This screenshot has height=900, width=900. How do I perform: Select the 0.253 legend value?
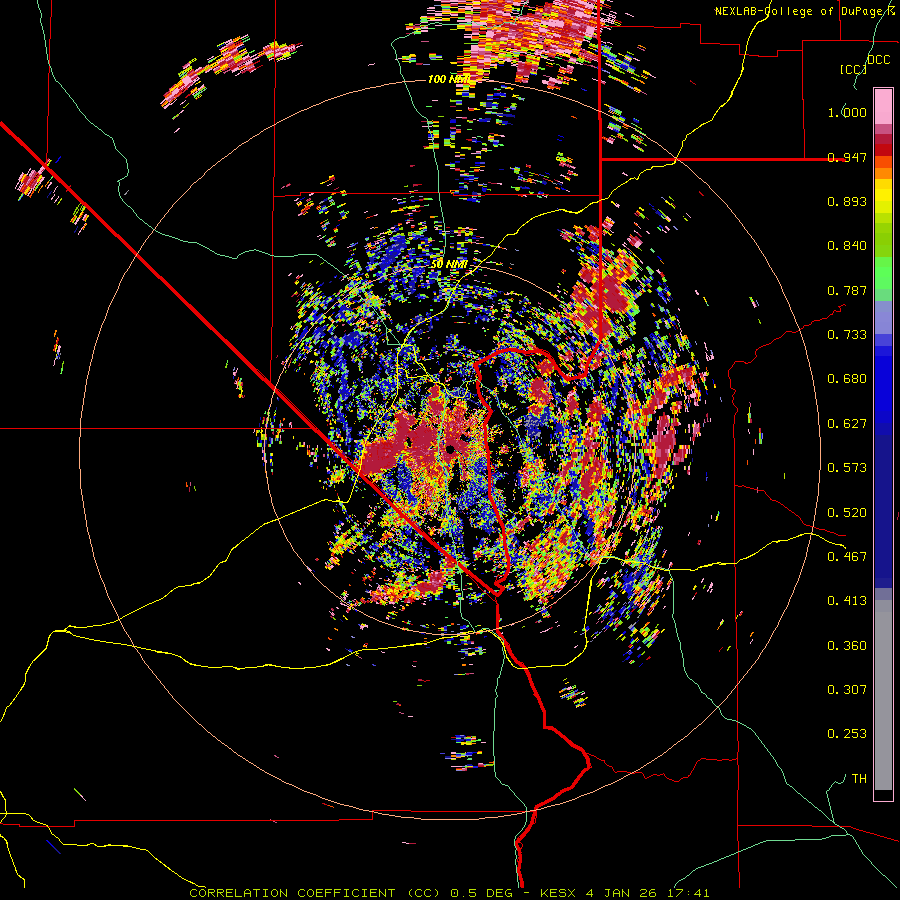click(847, 734)
